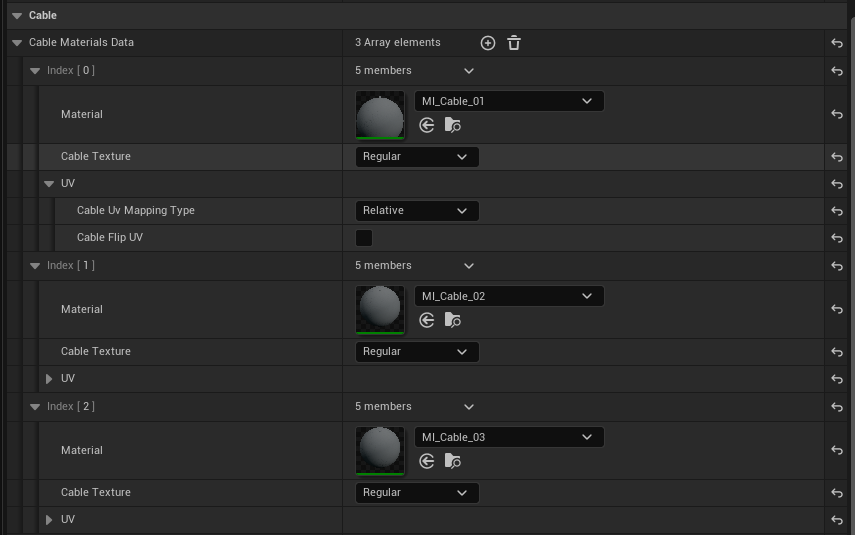Viewport: 855px width, 535px height.
Task: Collapse the Cable category section
Action: (x=17, y=16)
